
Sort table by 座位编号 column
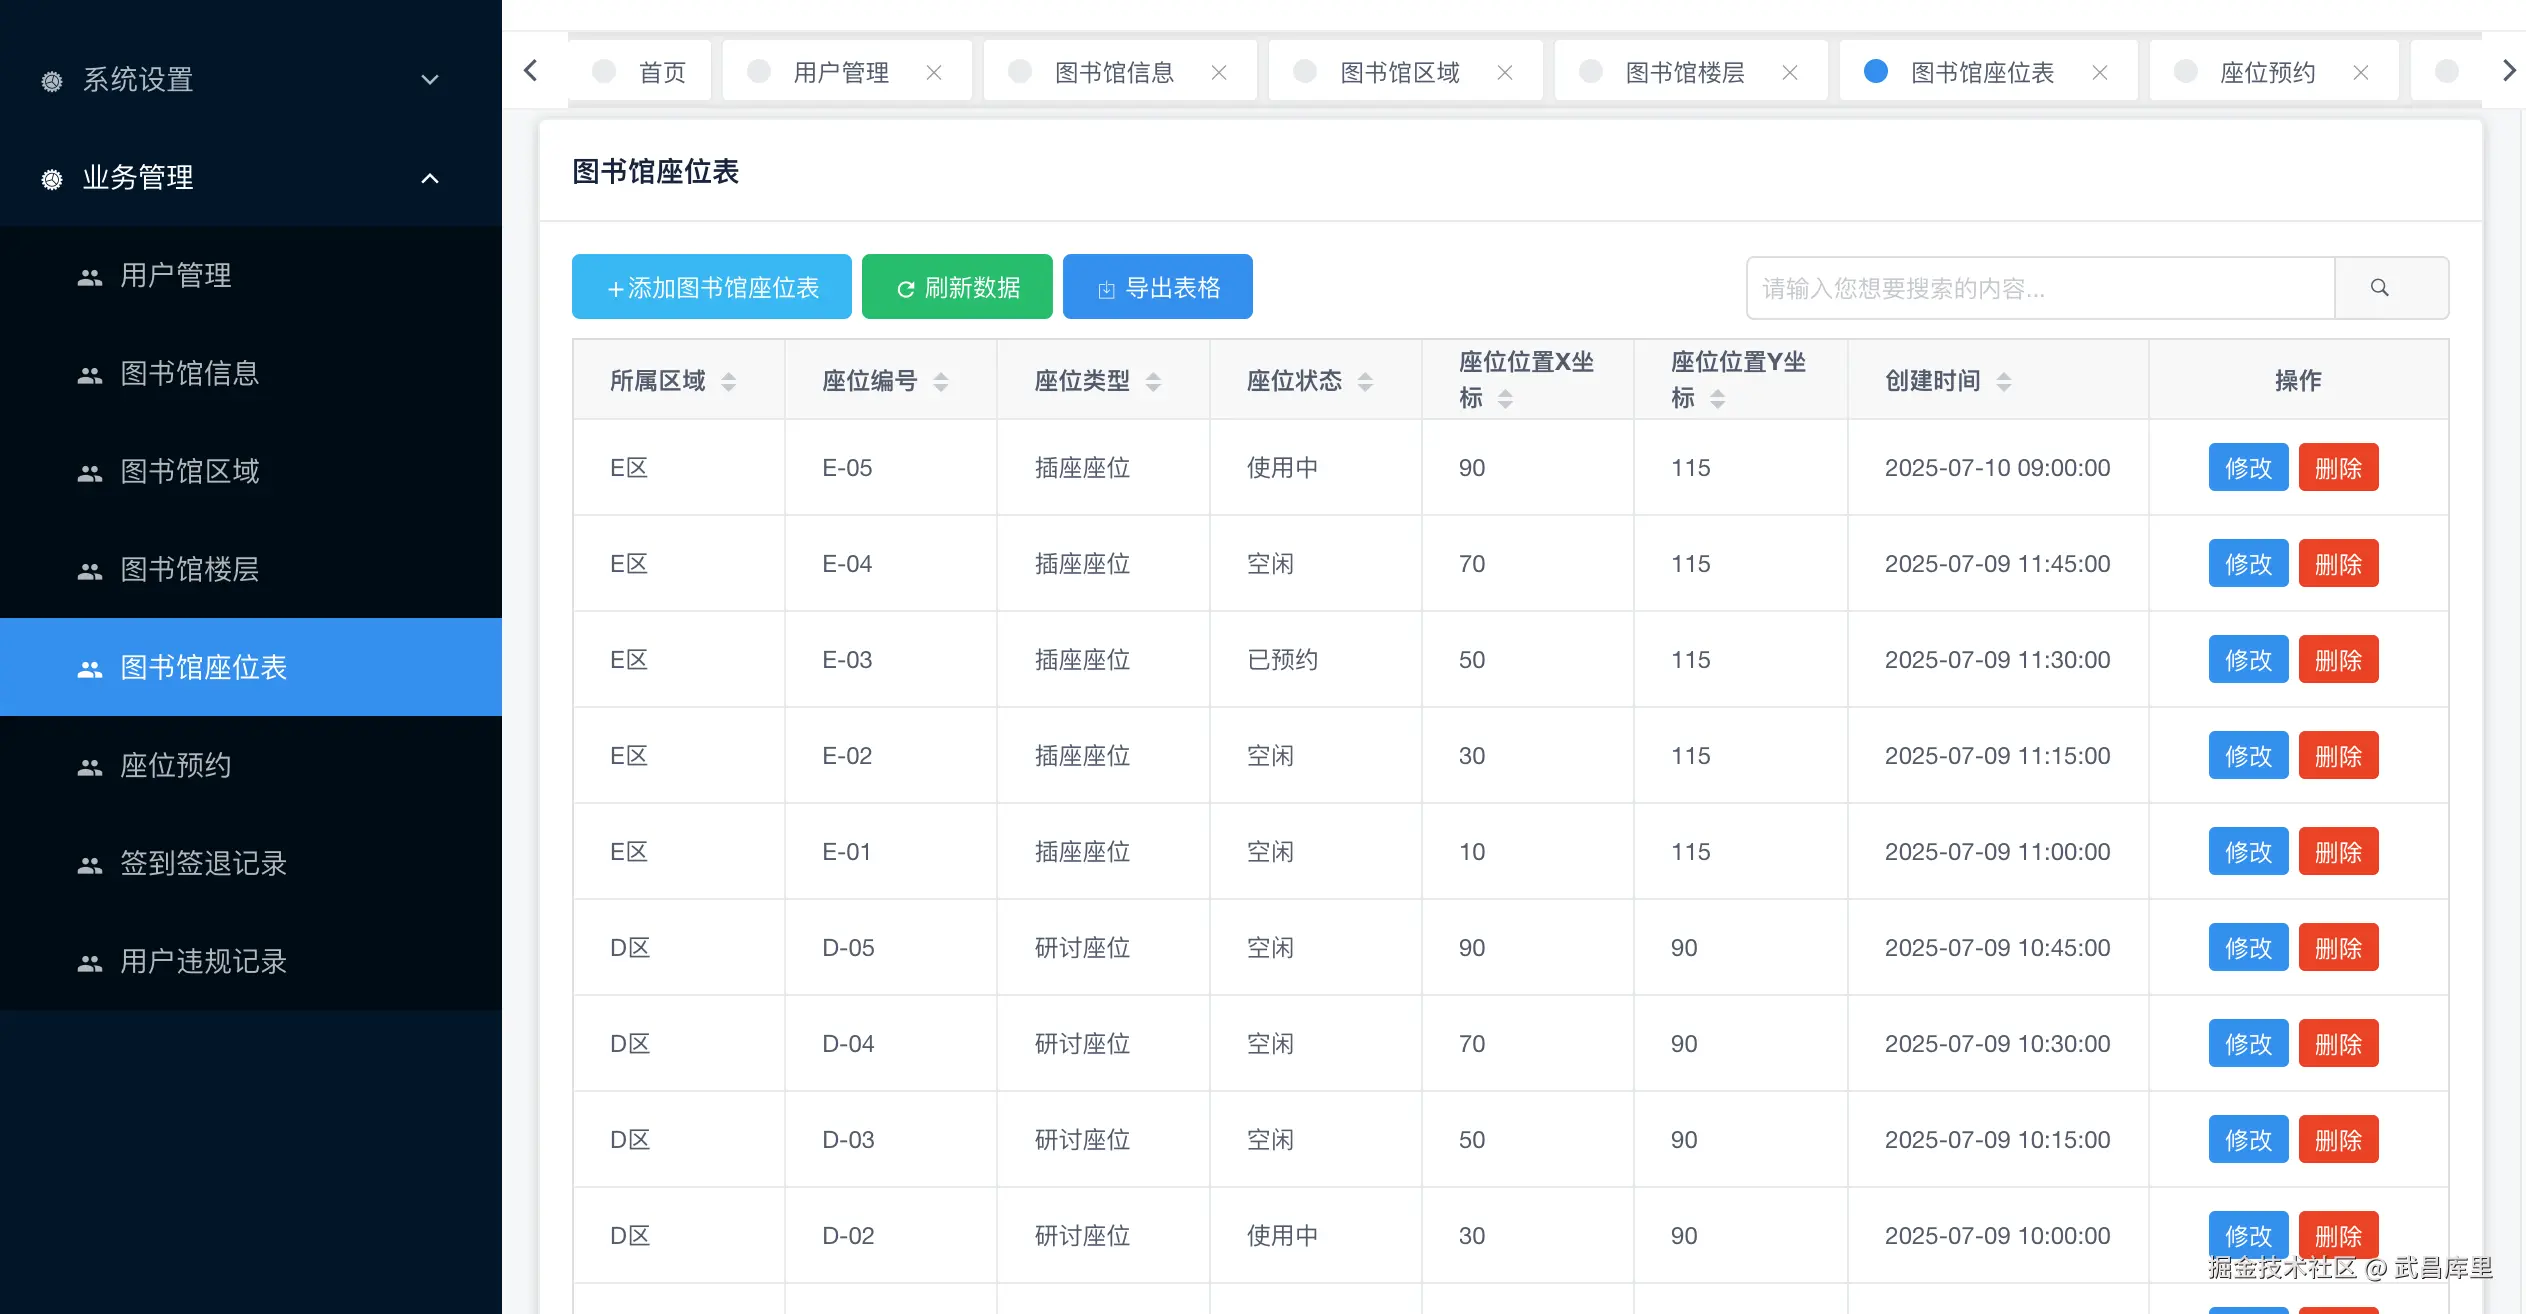[x=940, y=381]
